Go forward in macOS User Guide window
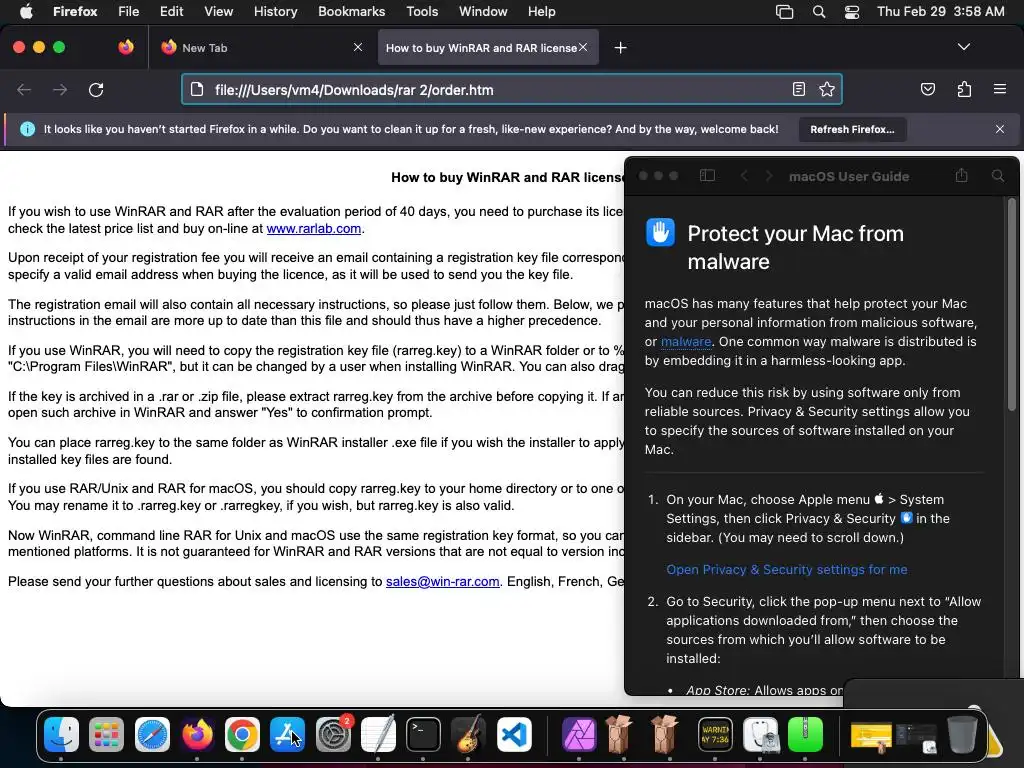Screen dimensions: 1024x768 [769, 176]
